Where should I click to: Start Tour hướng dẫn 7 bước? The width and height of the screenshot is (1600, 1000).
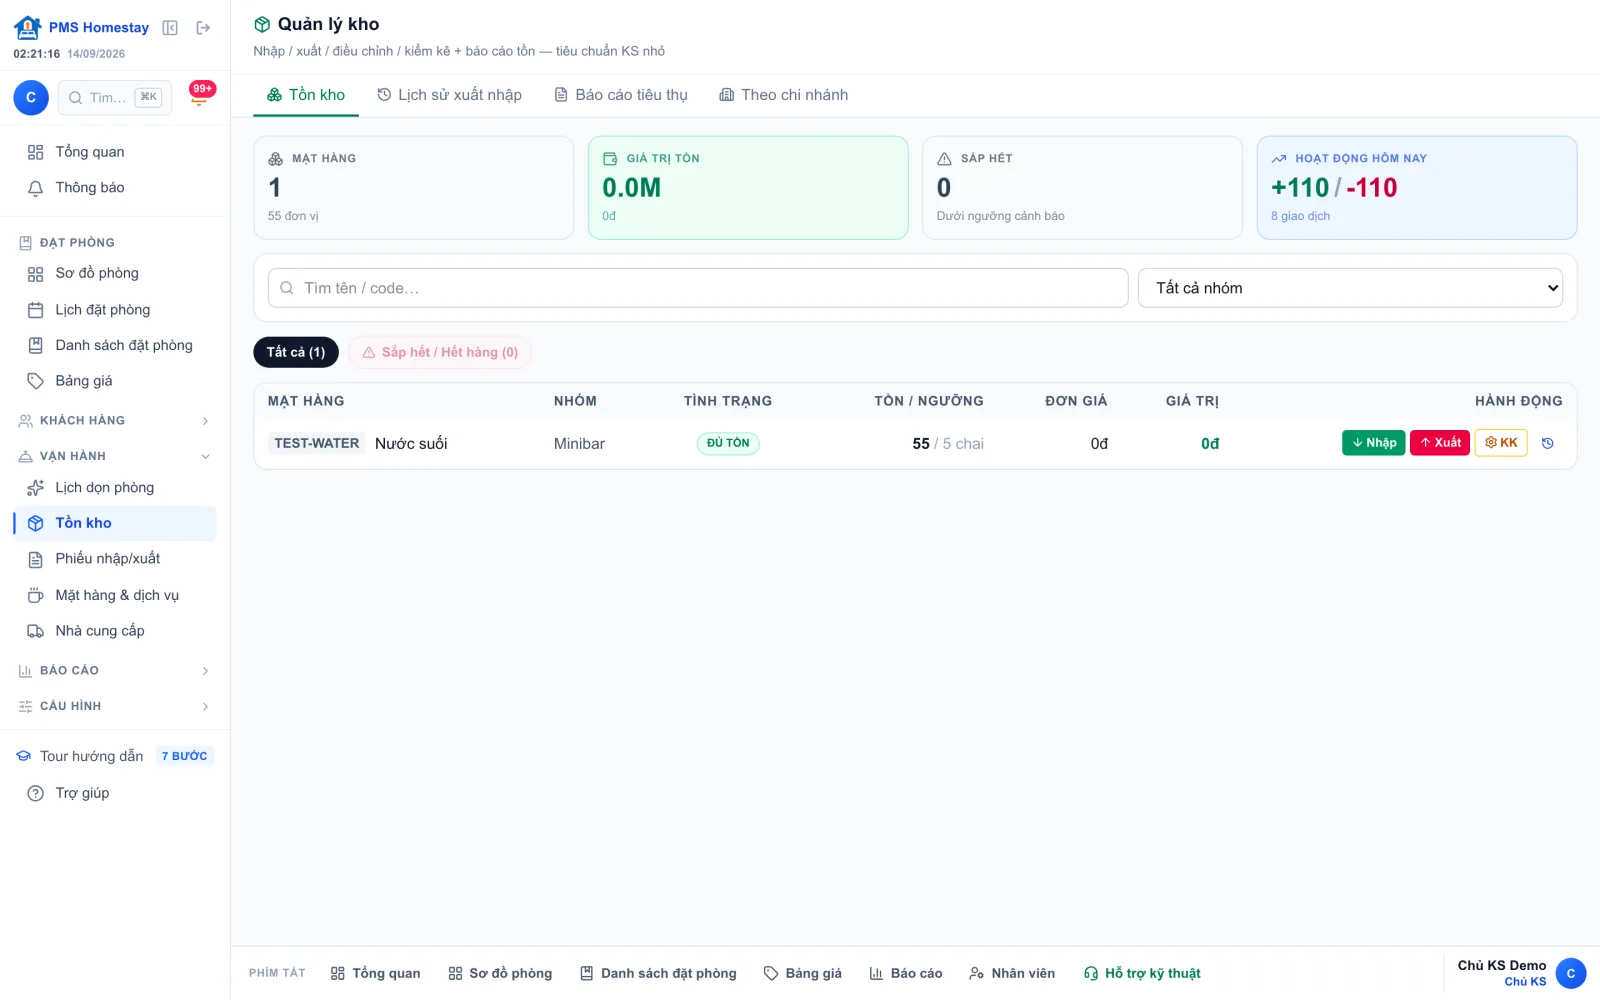(114, 757)
